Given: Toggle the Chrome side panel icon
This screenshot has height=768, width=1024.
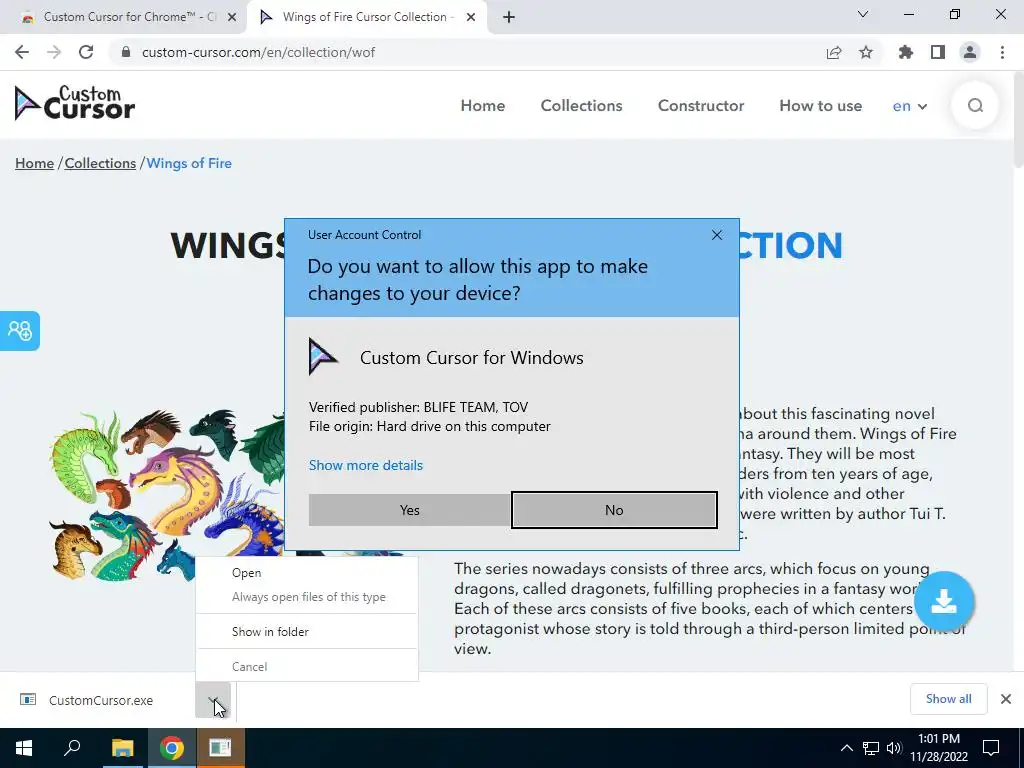Looking at the screenshot, I should click(938, 52).
